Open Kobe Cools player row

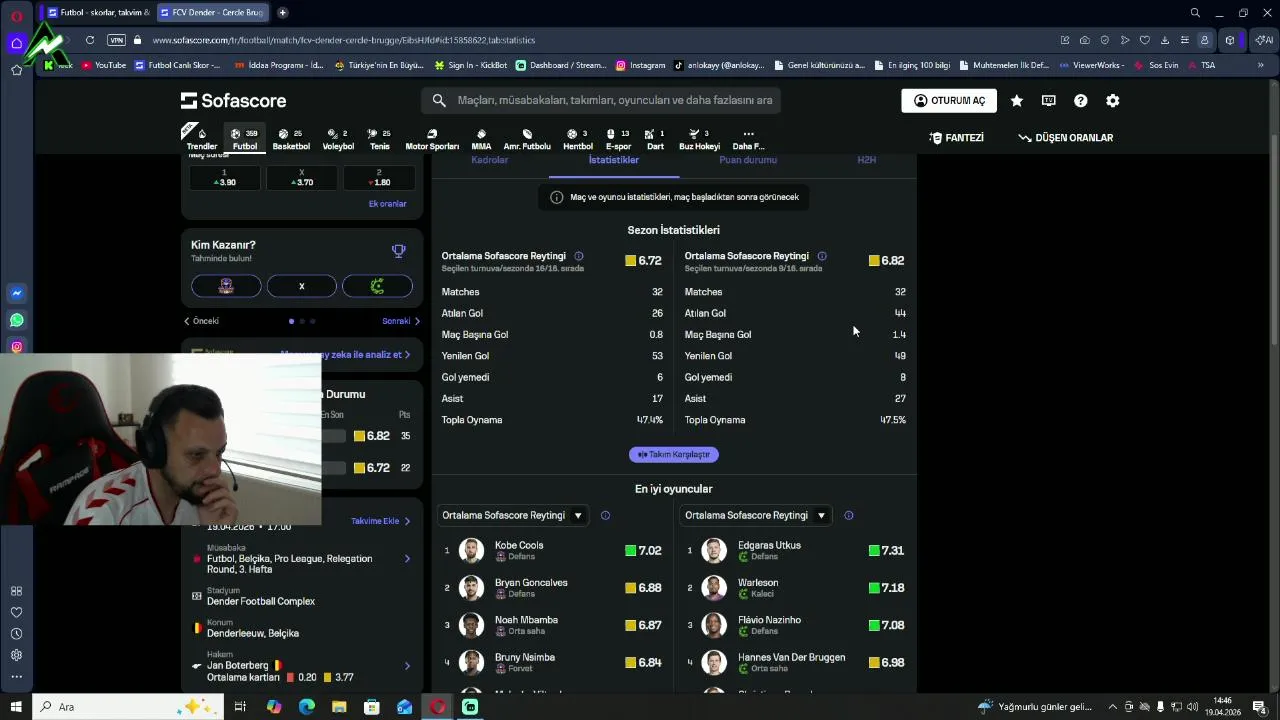(x=553, y=551)
